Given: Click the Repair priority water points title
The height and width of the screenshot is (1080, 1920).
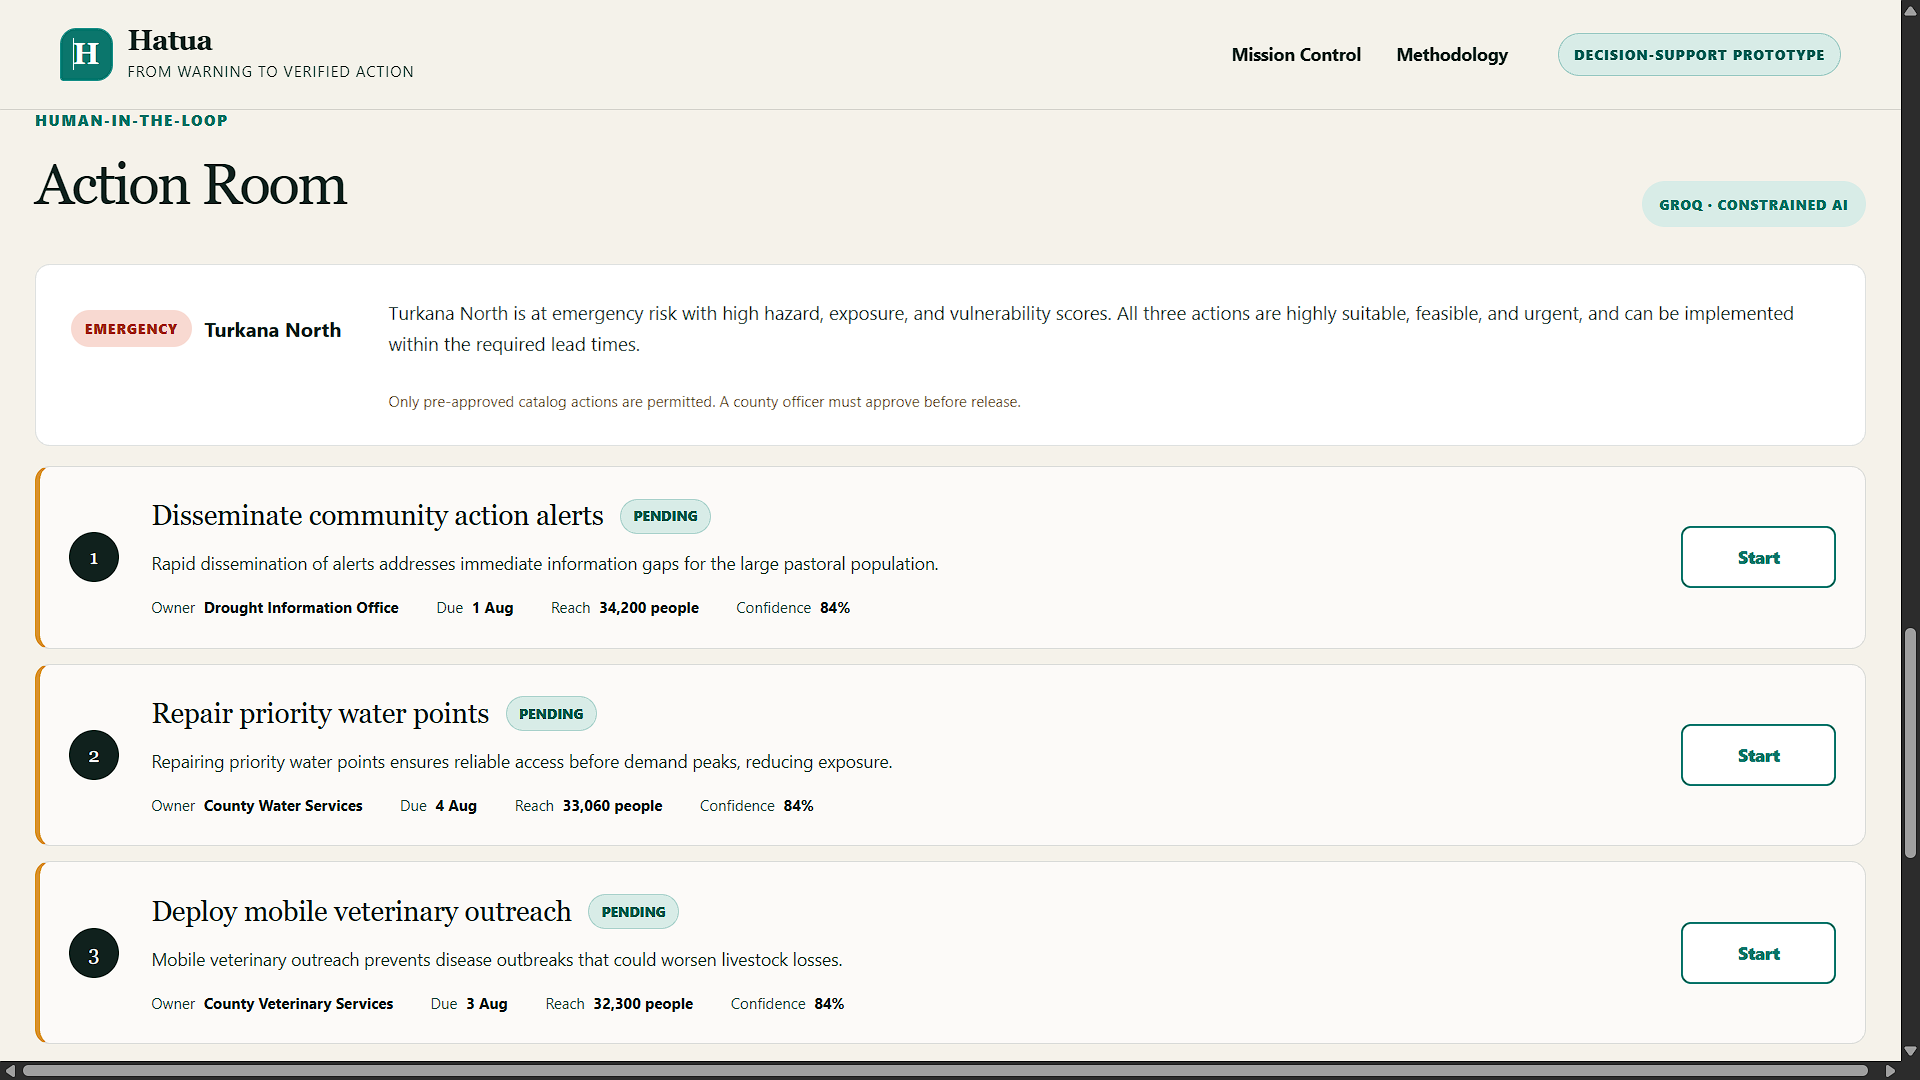Looking at the screenshot, I should 320,713.
